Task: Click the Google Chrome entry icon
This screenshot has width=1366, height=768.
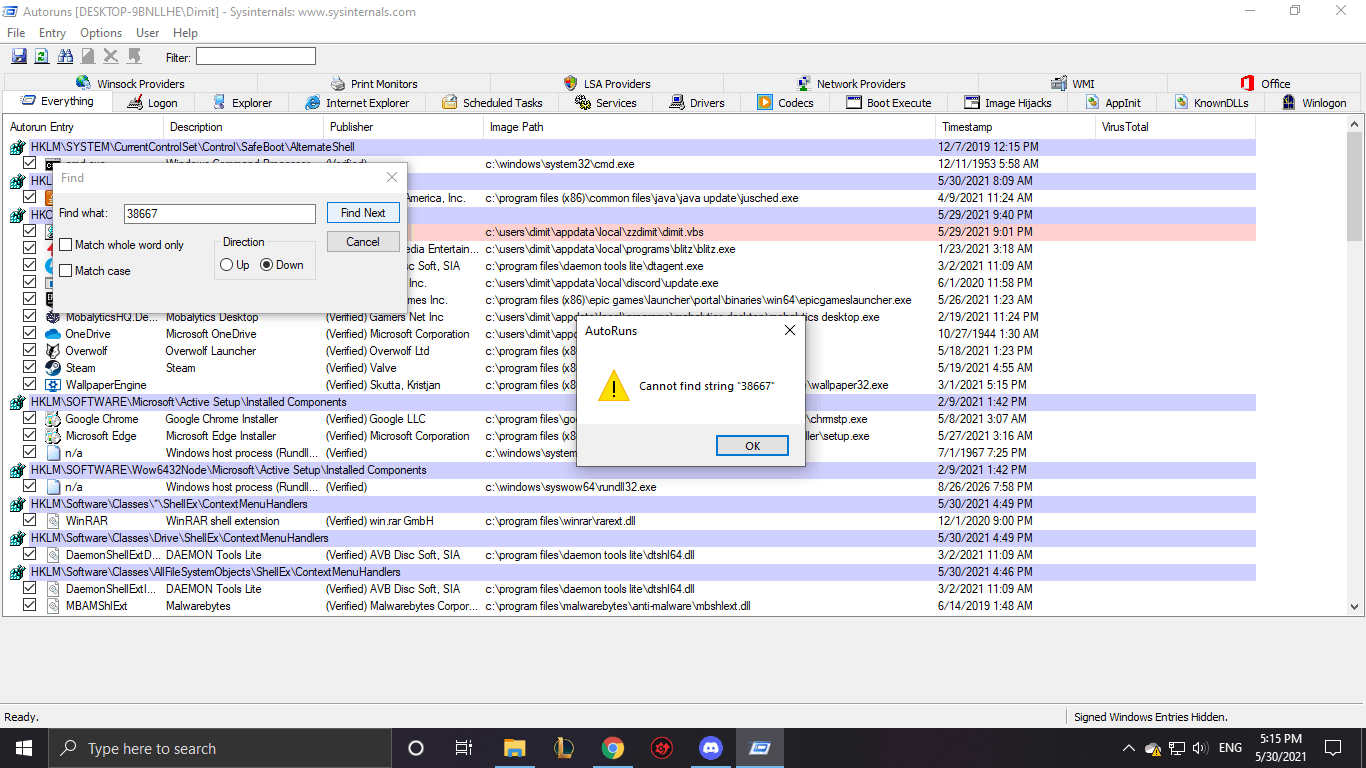Action: (x=54, y=419)
